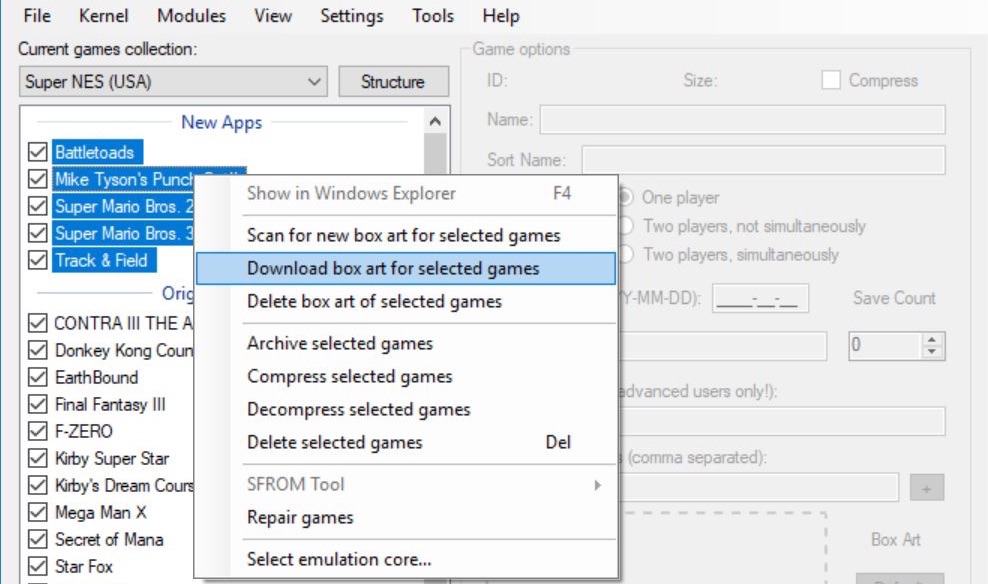Open the Tools menu

(433, 15)
